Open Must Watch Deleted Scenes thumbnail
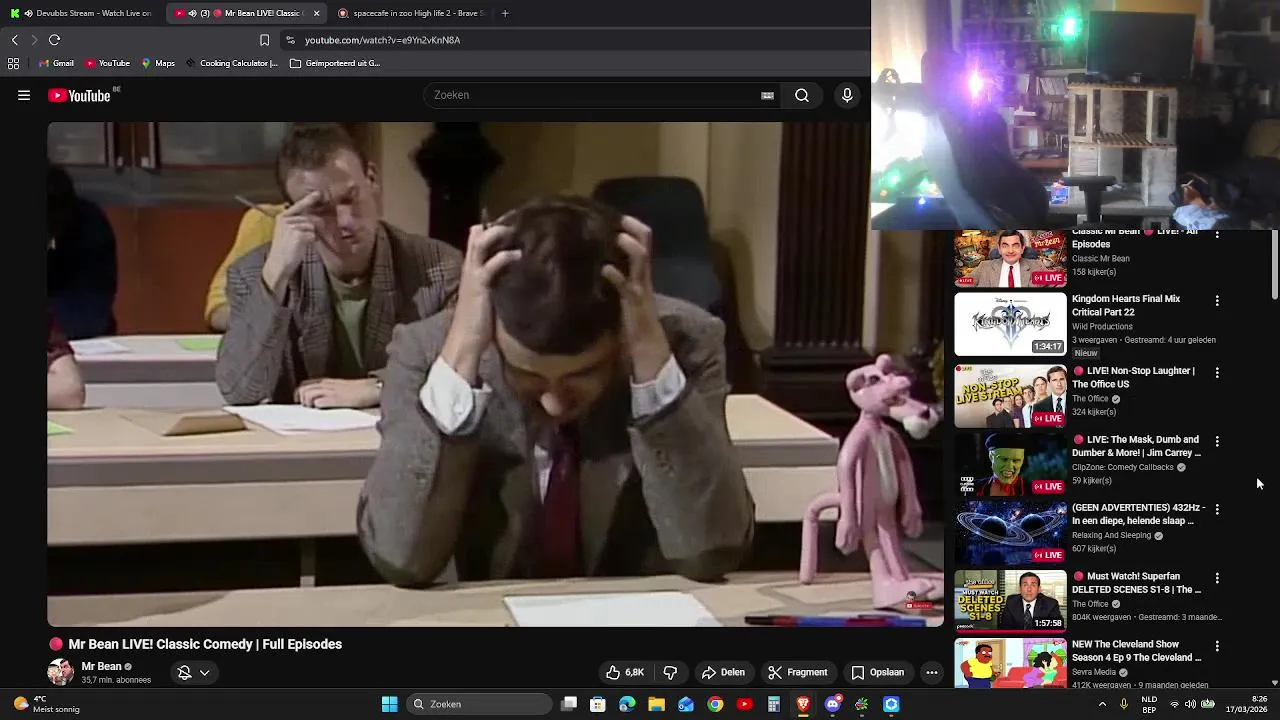This screenshot has width=1280, height=720. click(x=1010, y=601)
